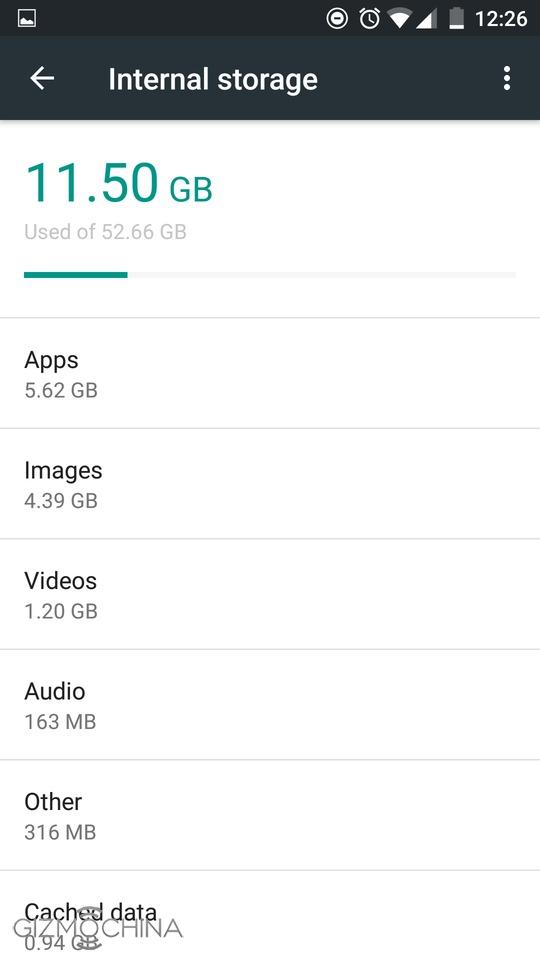Click the storage usage progress bar
The width and height of the screenshot is (540, 960).
270,275
